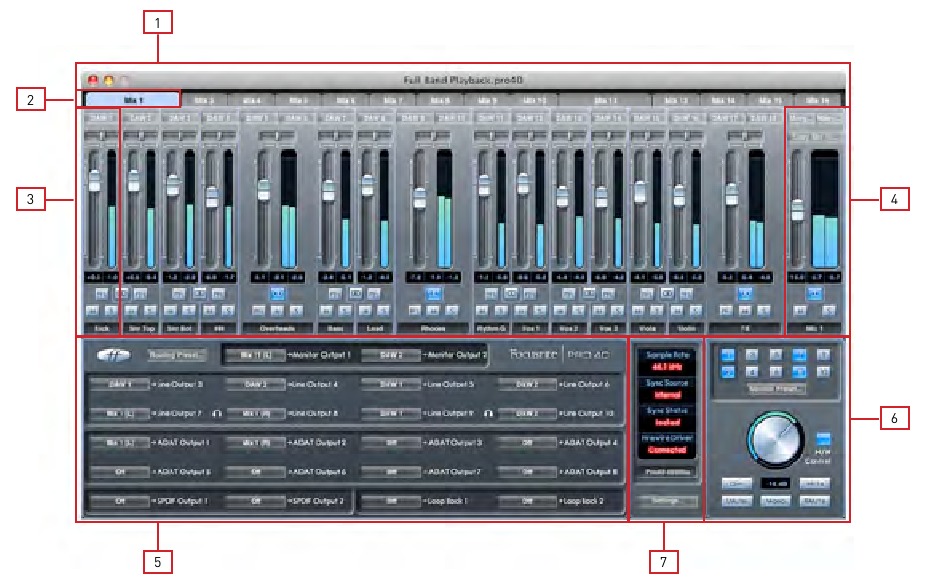Image resolution: width=925 pixels, height=587 pixels.
Task: Open the ADAT Output 1 source selector
Action: (122, 438)
